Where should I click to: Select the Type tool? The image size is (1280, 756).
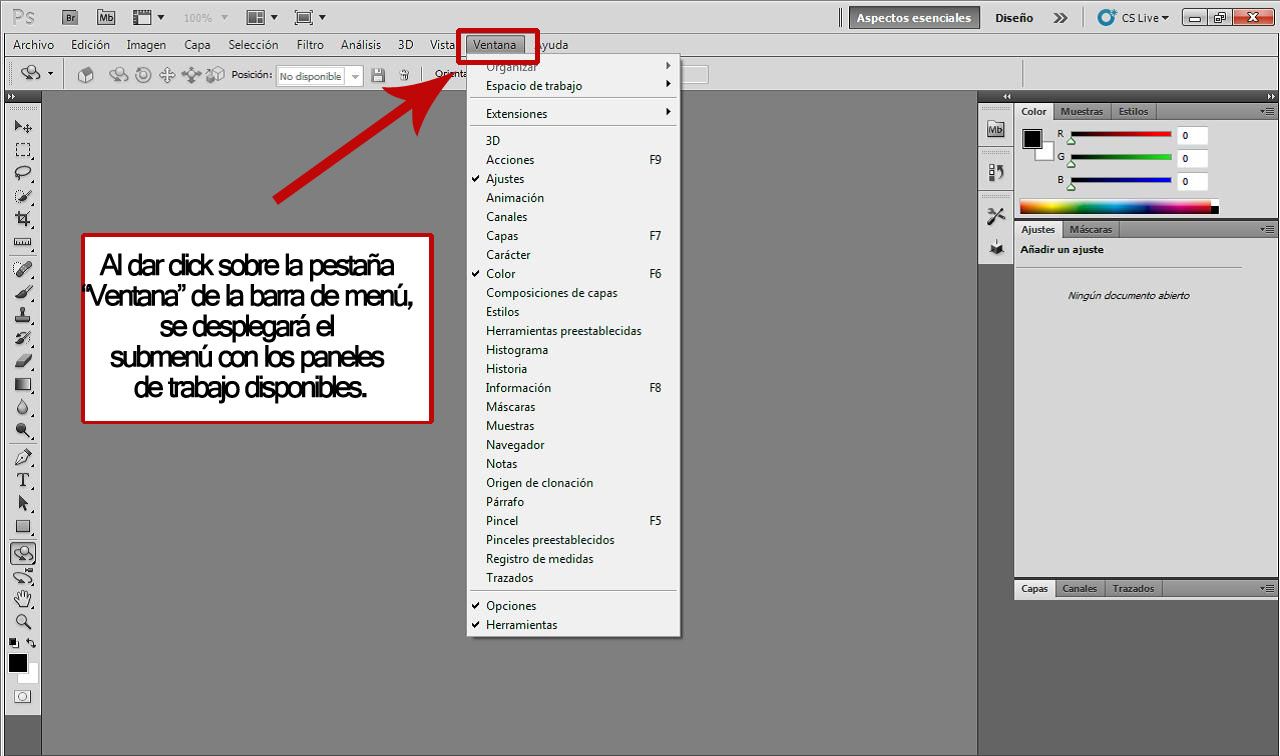[x=22, y=478]
